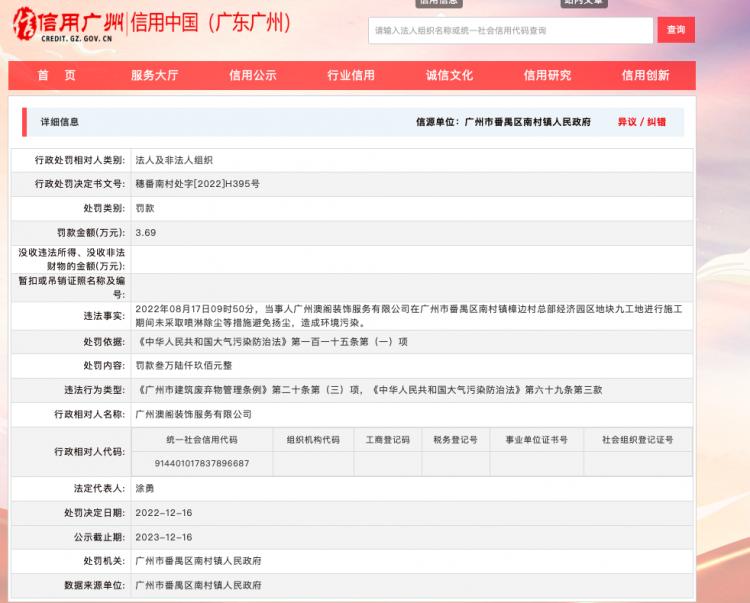Click the 社会组织登记证号 column header
The image size is (750, 603).
[x=638, y=439]
